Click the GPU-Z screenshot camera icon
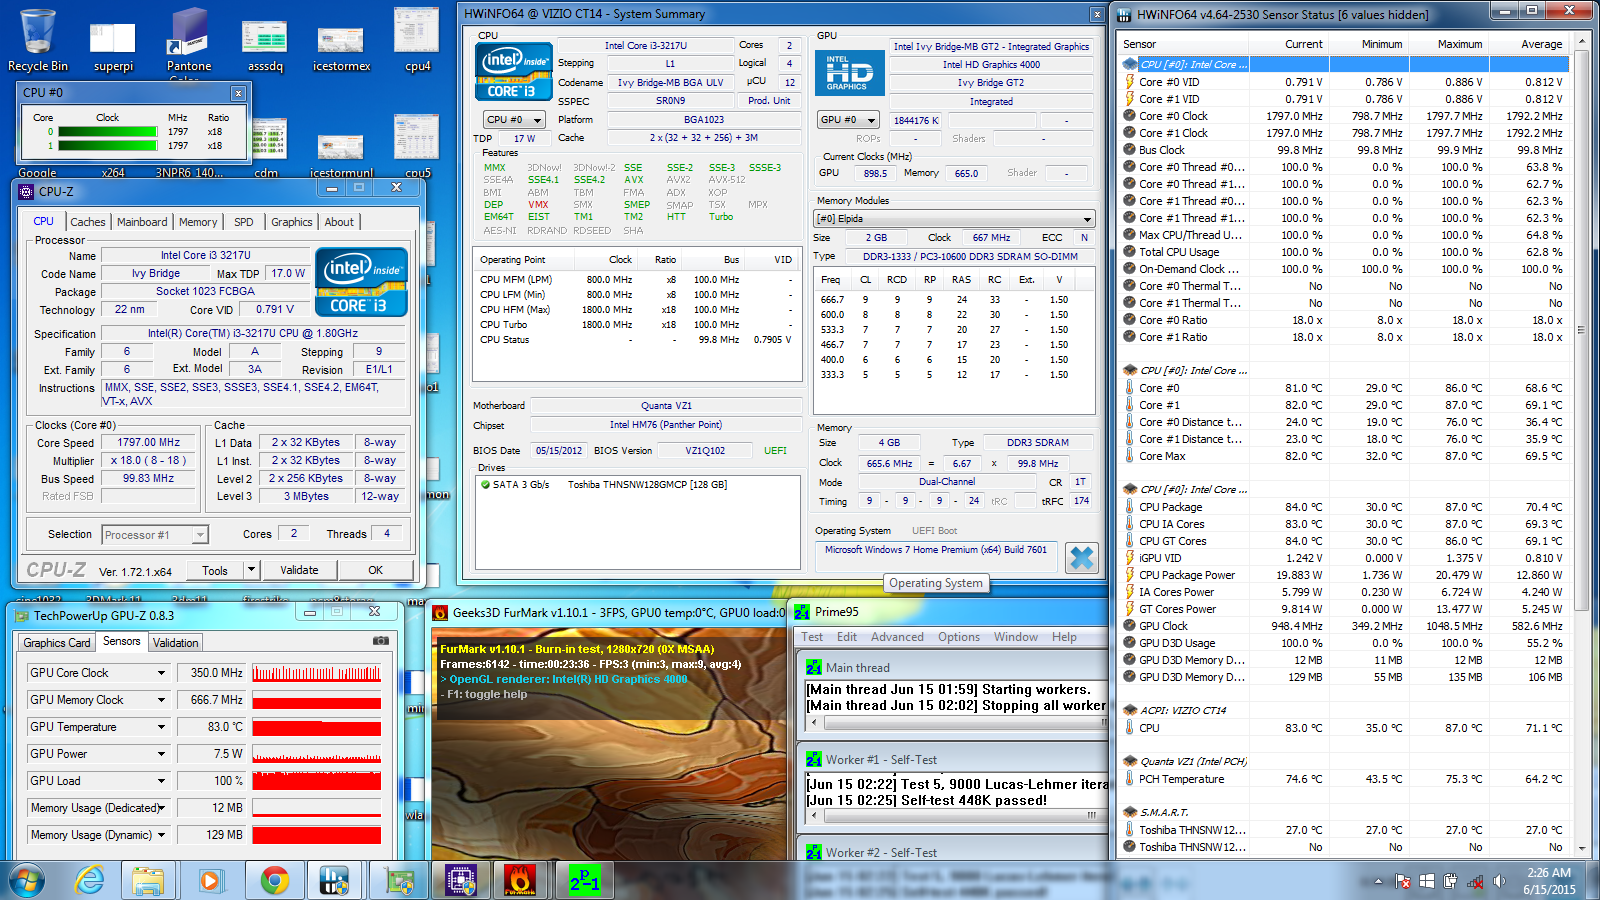 [x=380, y=640]
